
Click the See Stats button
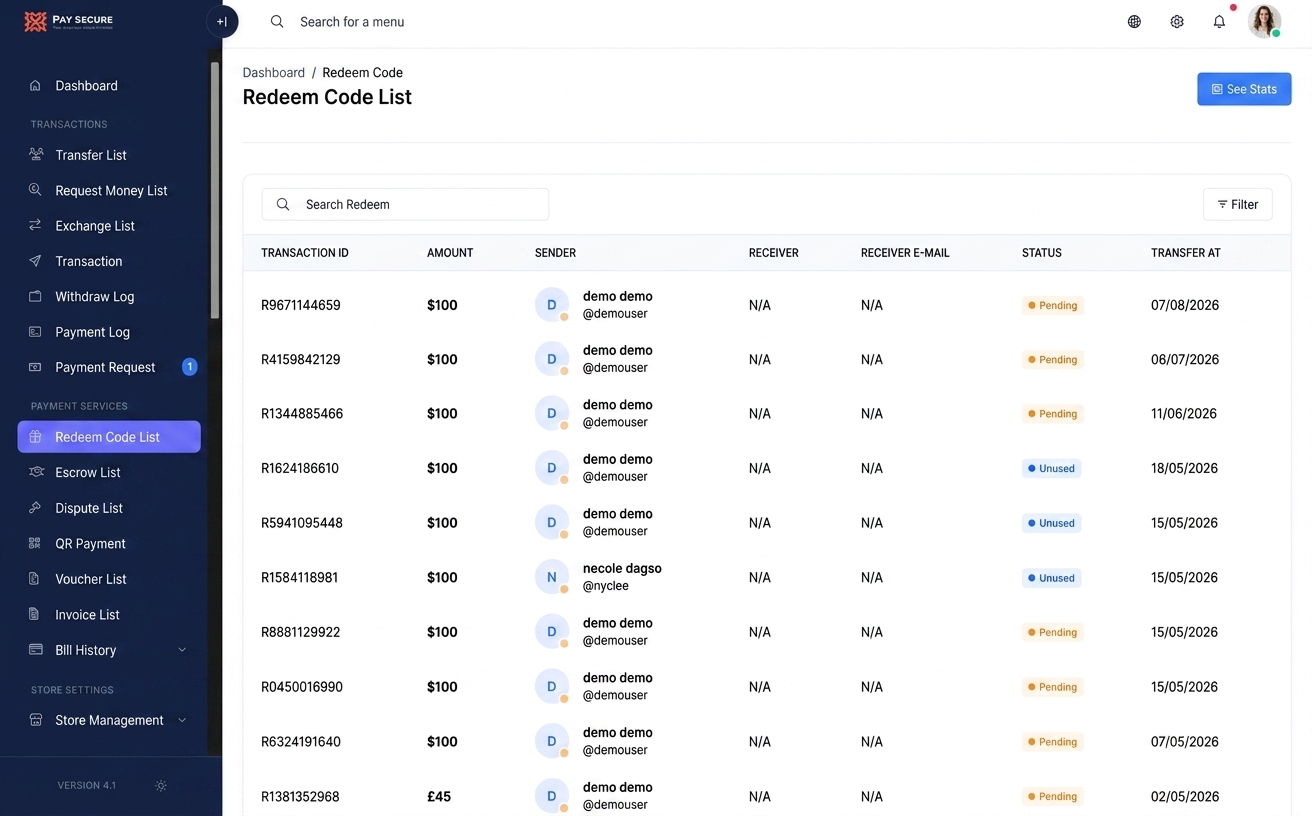pyautogui.click(x=1244, y=89)
